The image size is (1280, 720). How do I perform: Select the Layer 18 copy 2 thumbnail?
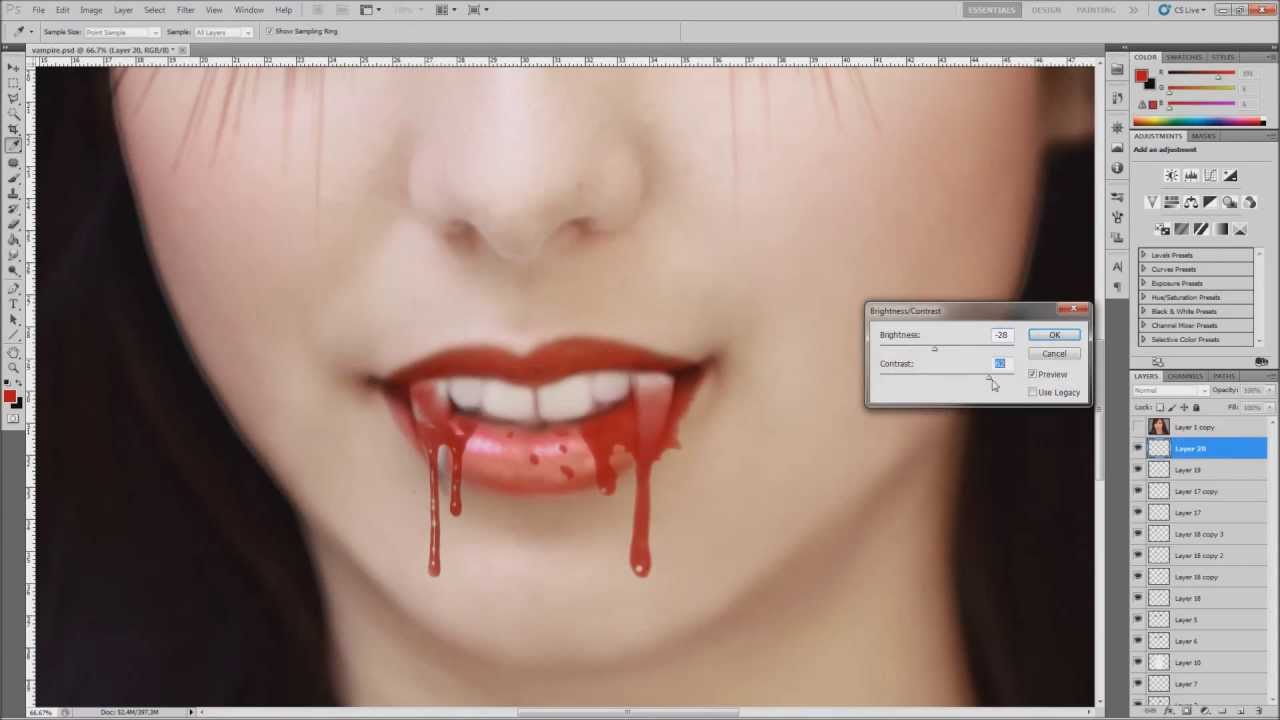pos(1159,555)
